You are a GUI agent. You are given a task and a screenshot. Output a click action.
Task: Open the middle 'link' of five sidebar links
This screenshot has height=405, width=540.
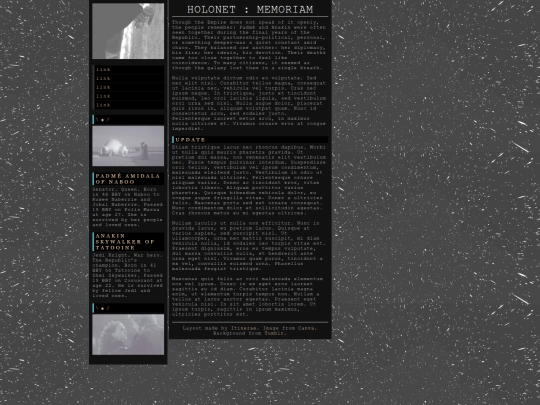[128, 87]
